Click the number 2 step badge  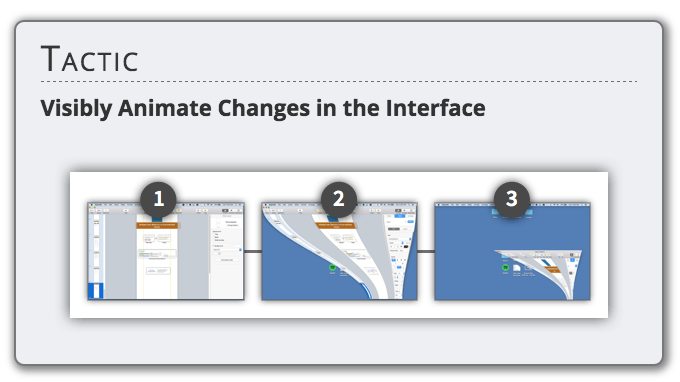click(x=339, y=199)
